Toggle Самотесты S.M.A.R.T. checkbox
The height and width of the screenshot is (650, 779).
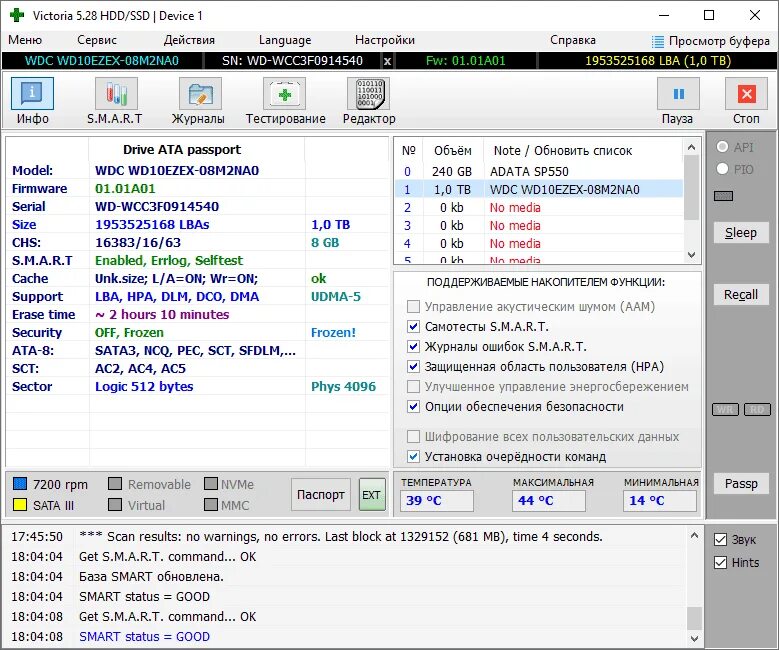point(413,326)
